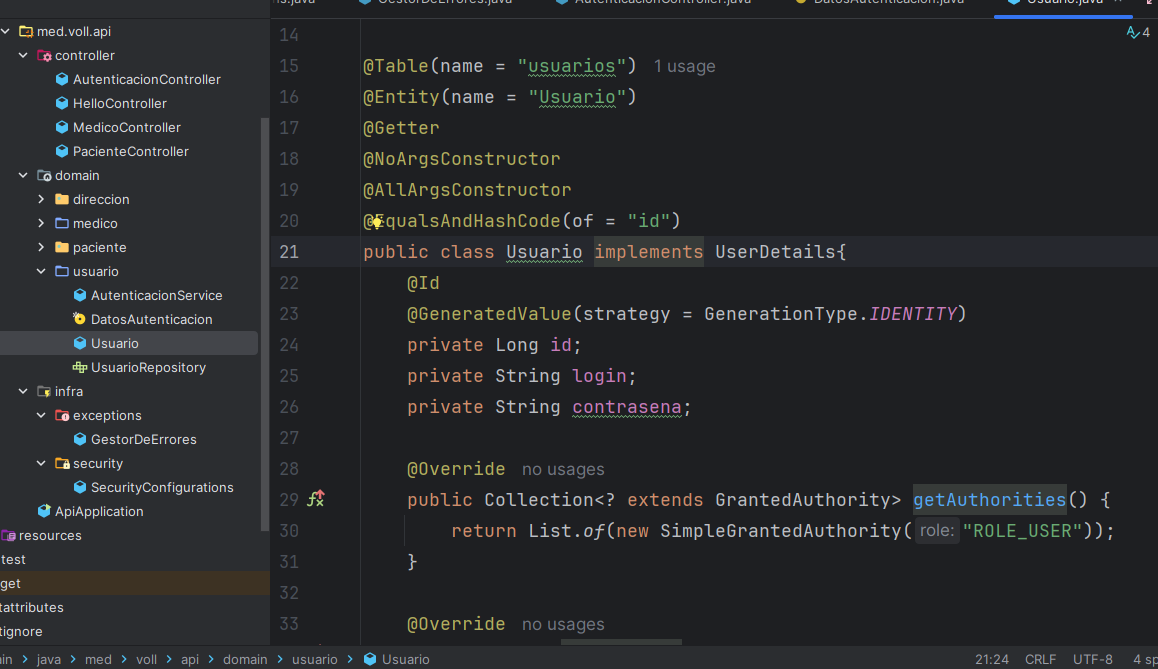
Task: Change UTF-8 file encoding
Action: (x=1092, y=659)
